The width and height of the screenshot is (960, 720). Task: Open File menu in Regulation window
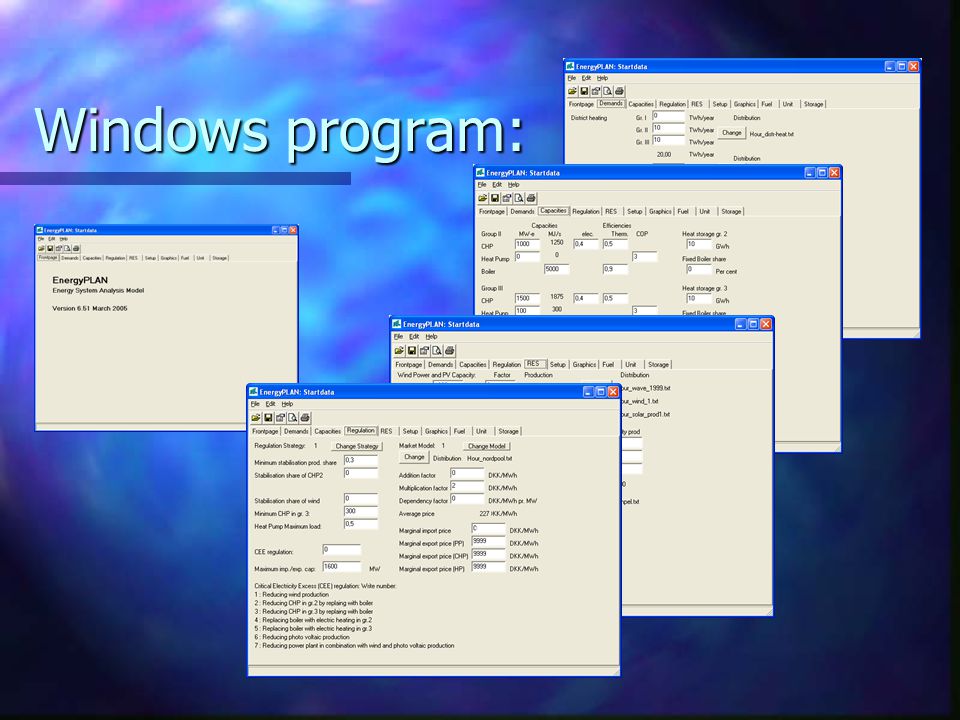pos(255,404)
